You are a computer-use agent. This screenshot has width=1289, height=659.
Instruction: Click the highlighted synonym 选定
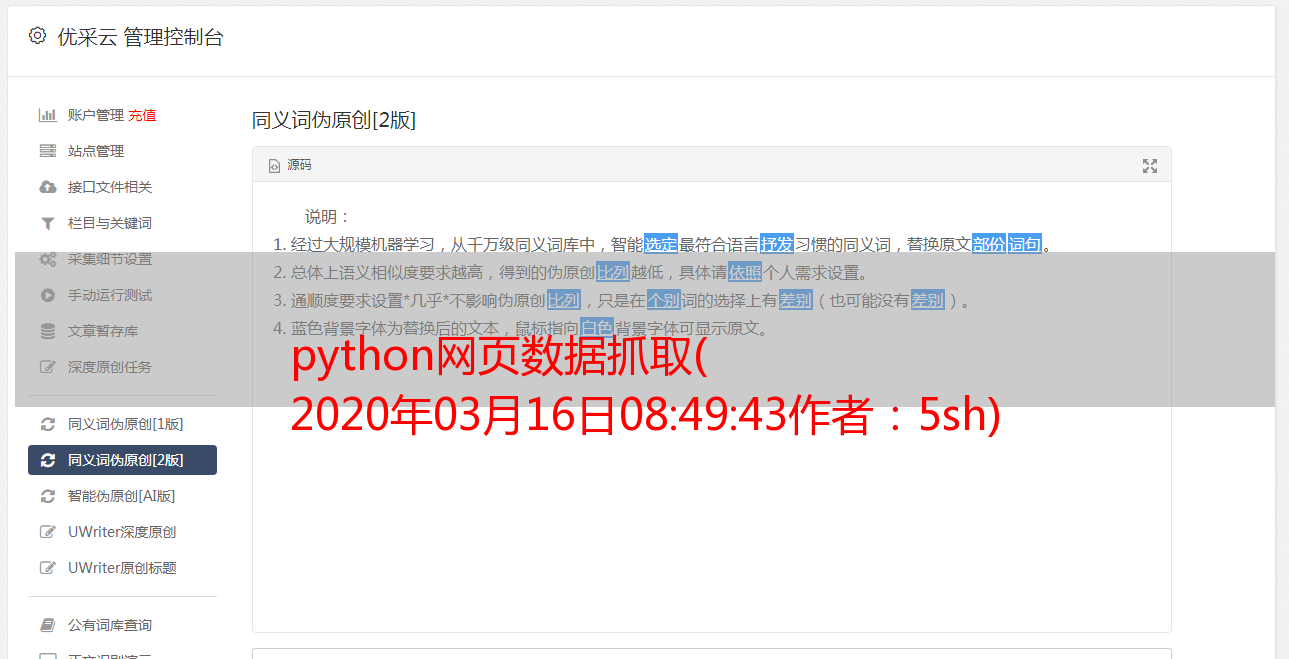[x=661, y=244]
